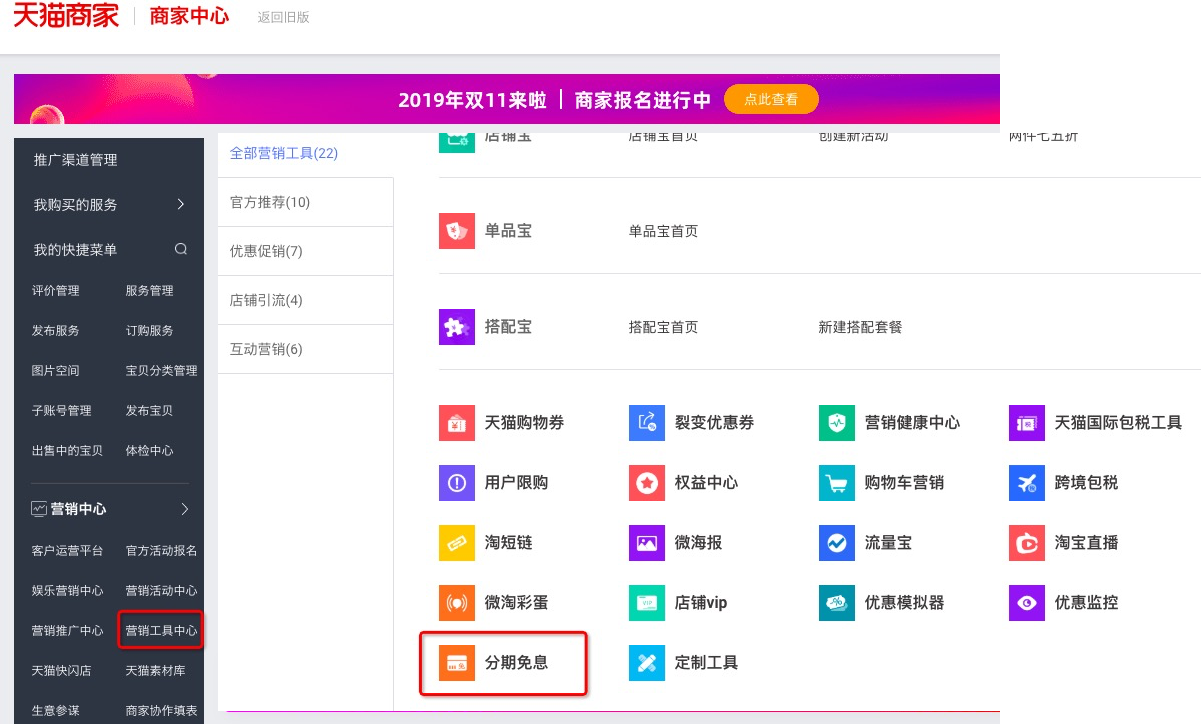Click the 点此查看 banner button
This screenshot has height=724, width=1201.
click(771, 100)
